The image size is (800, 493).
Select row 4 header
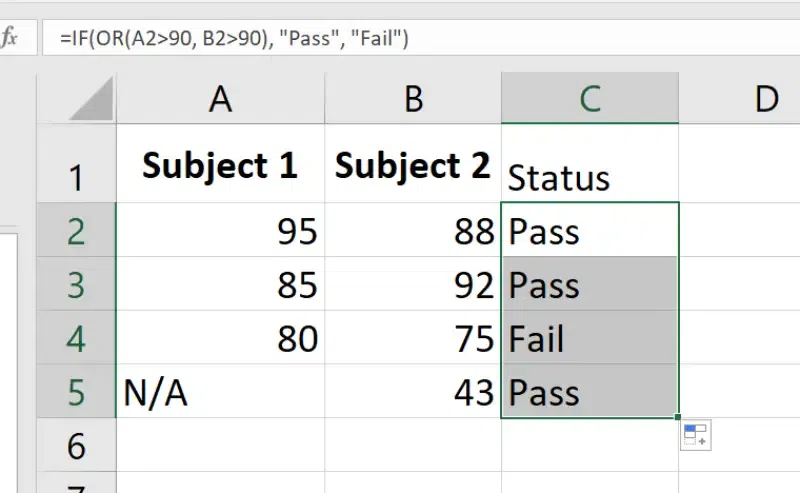[x=76, y=338]
